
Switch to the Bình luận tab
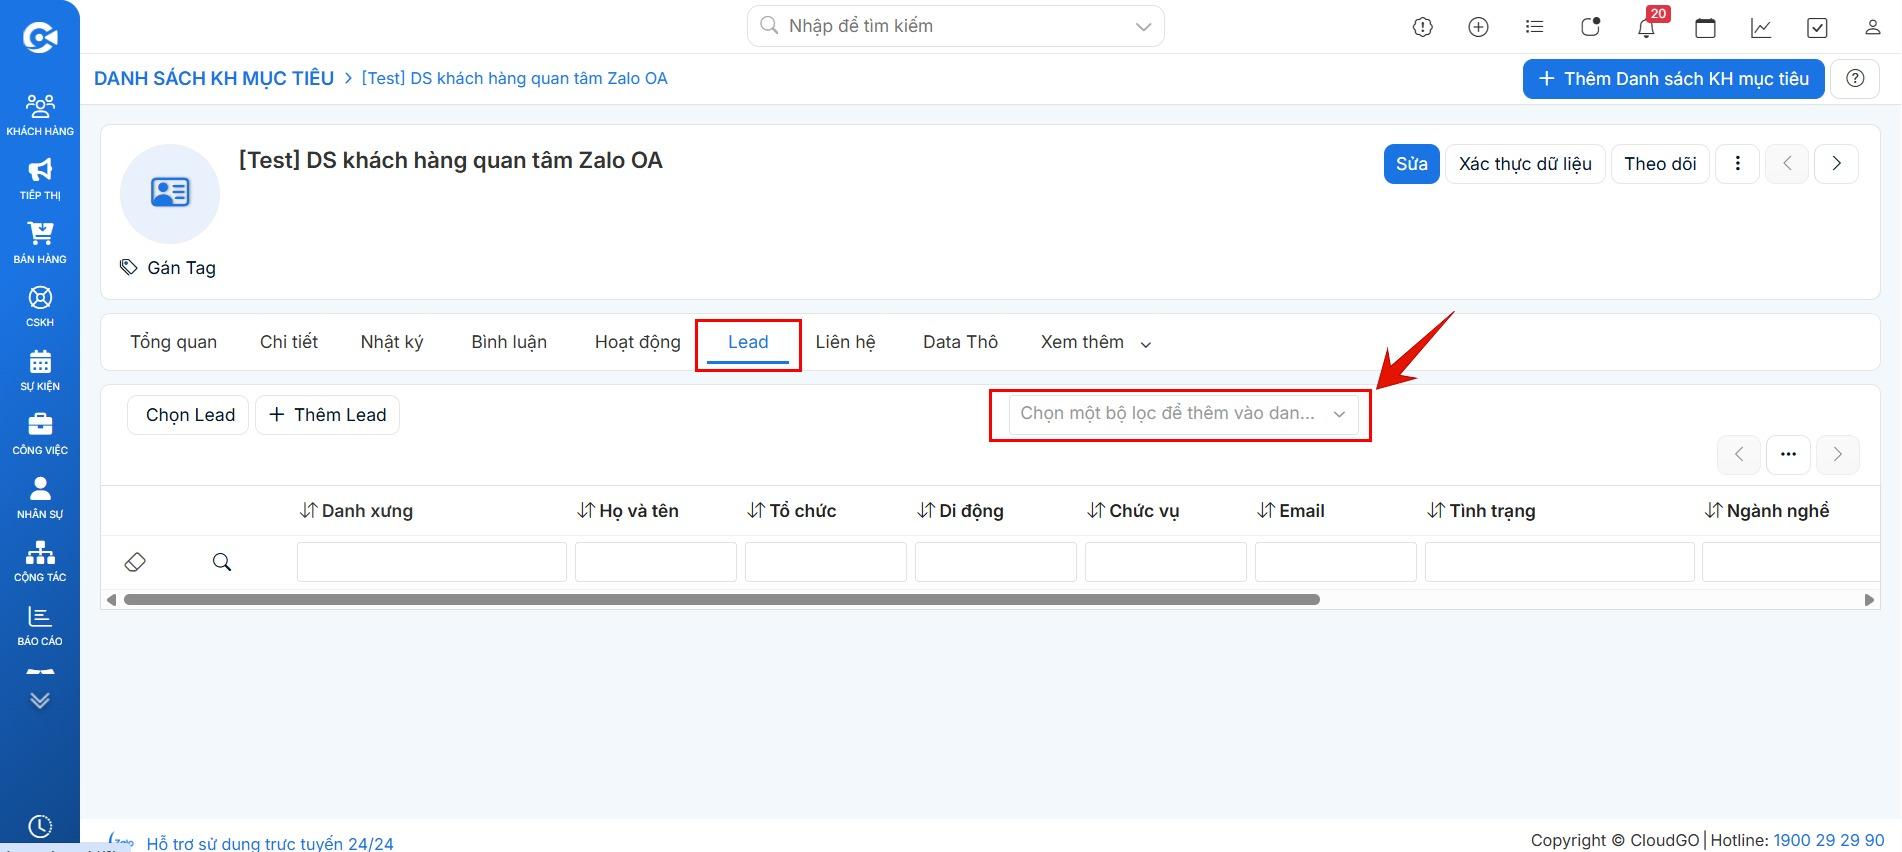tap(509, 342)
